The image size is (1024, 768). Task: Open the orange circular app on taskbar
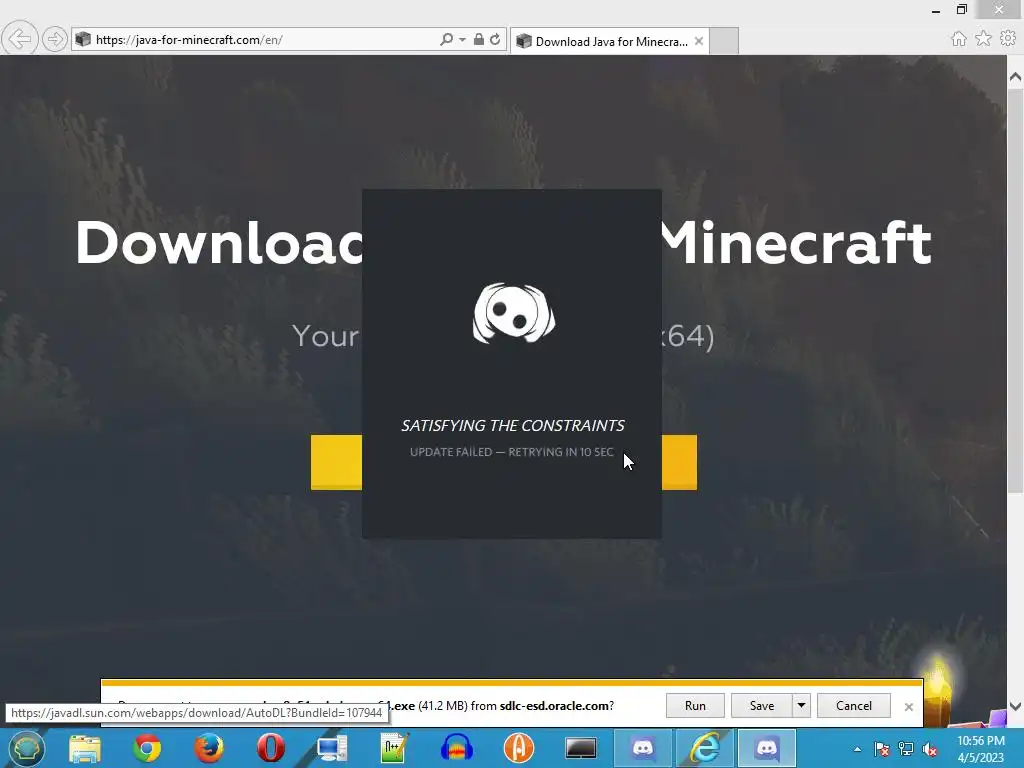pyautogui.click(x=519, y=748)
